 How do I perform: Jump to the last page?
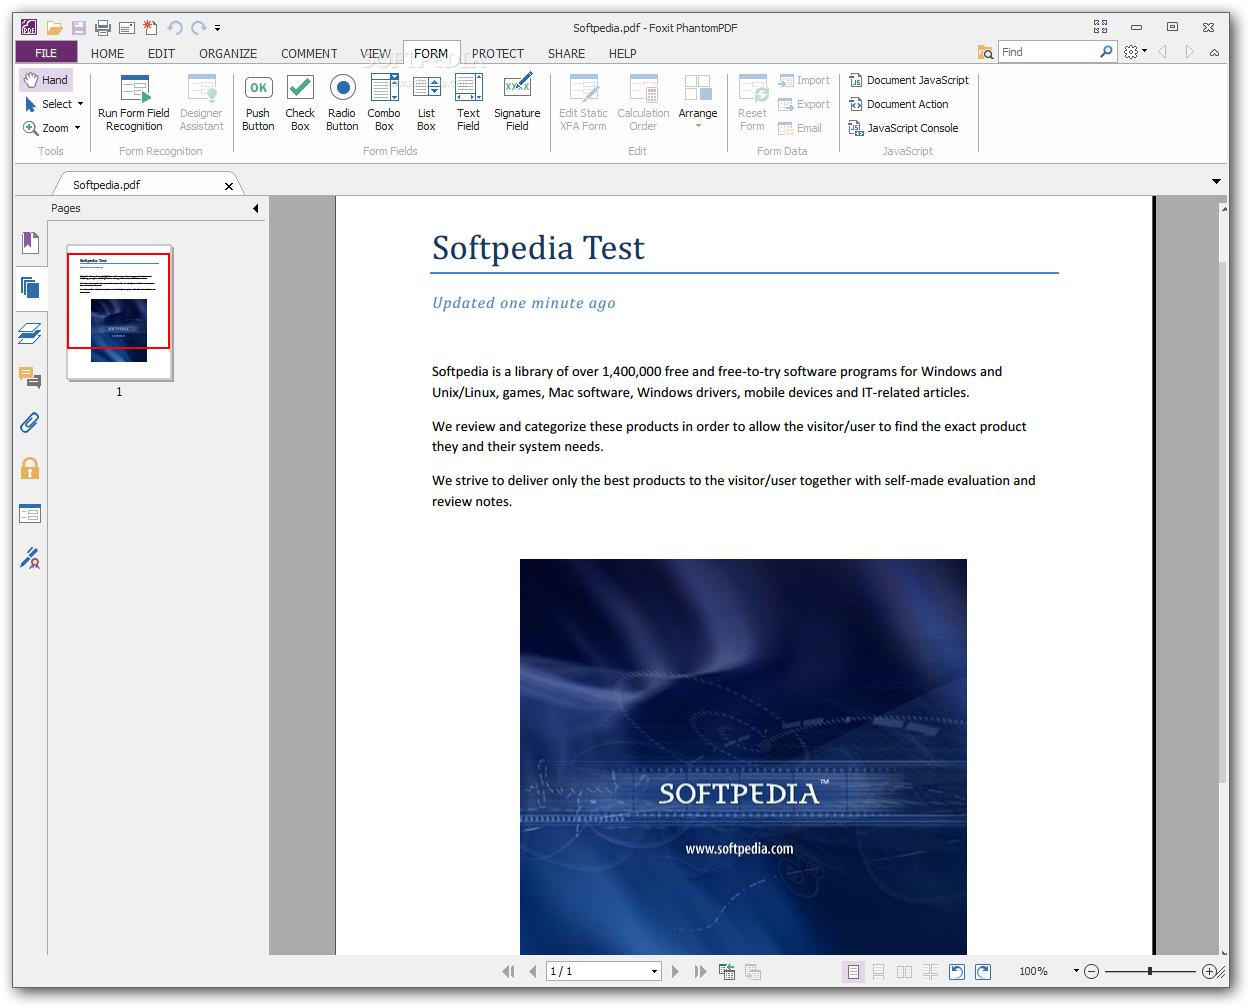click(x=700, y=971)
